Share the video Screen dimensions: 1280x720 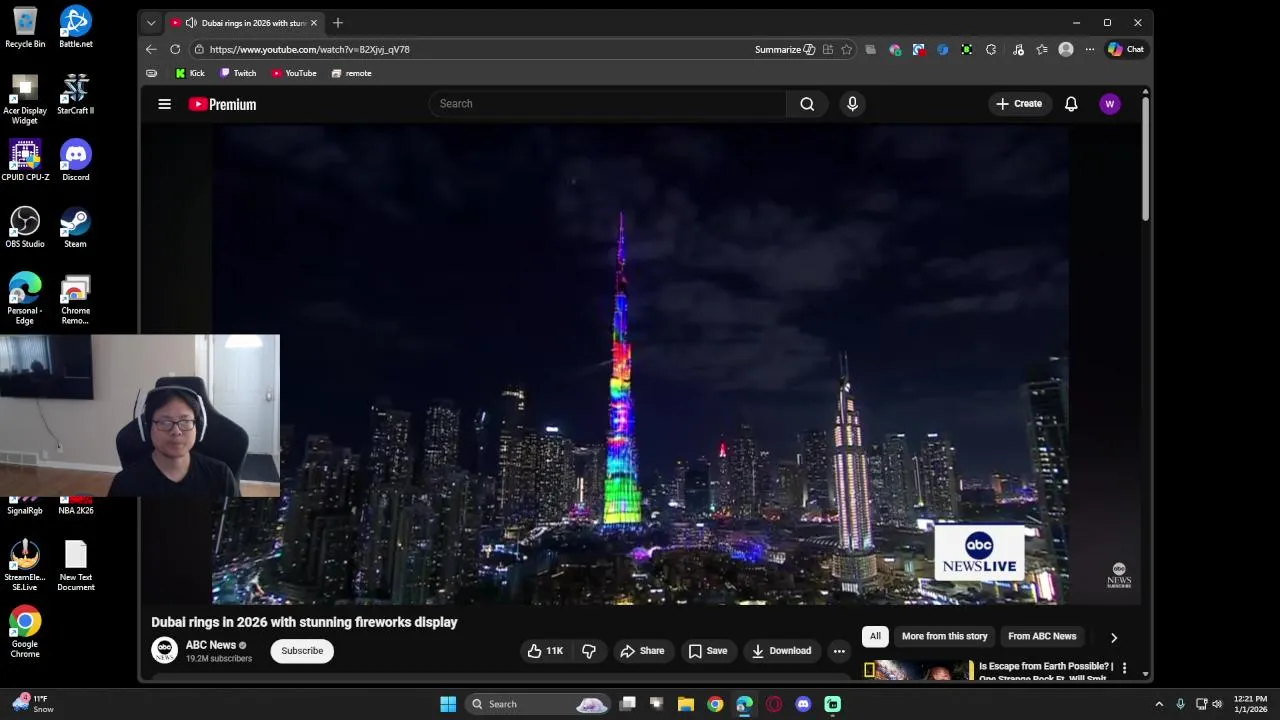coord(642,651)
